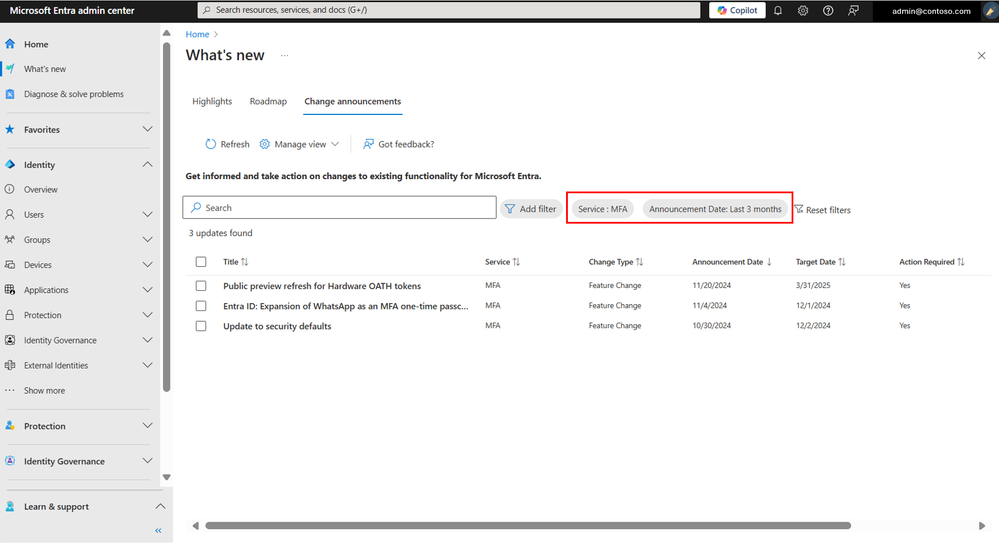Screen dimensions: 999x553
Task: Open the admin@contoso.com account menu
Action: (931, 11)
